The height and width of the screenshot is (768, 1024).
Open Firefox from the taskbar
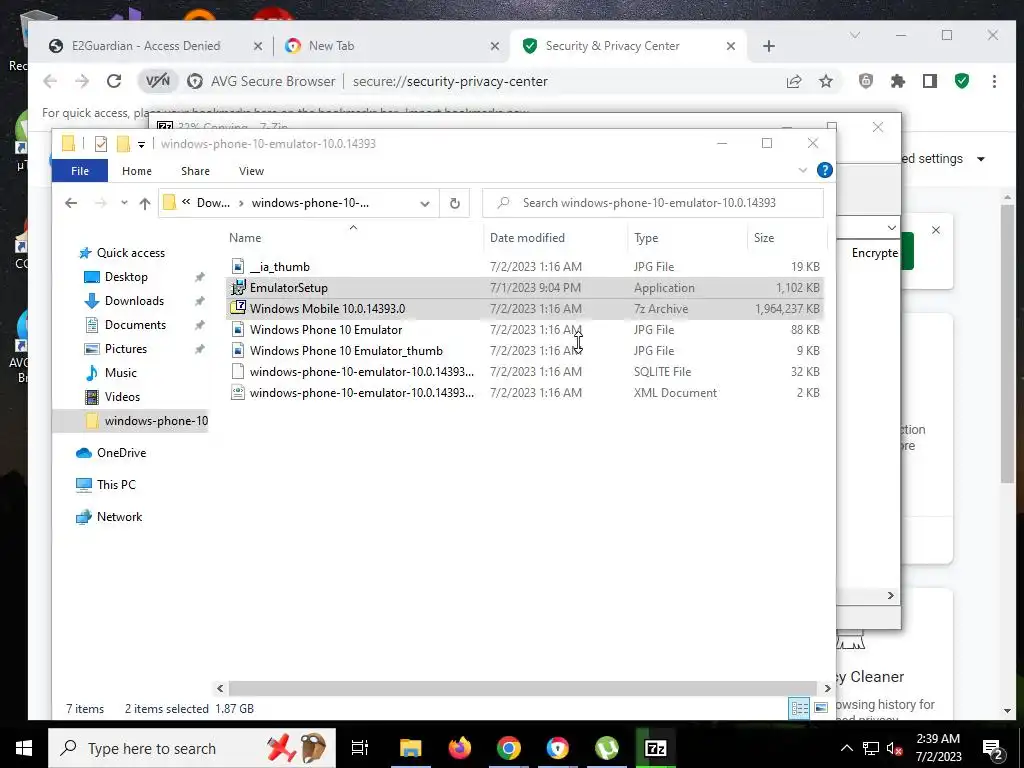(460, 748)
